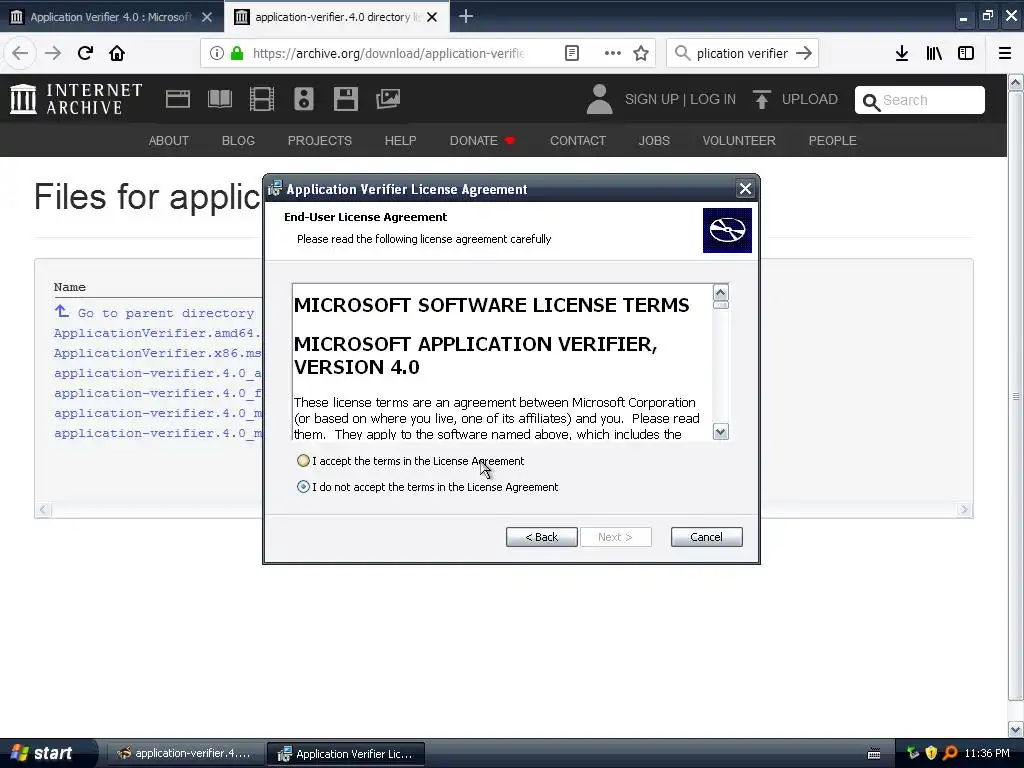Bookmark this page with the star

(641, 53)
